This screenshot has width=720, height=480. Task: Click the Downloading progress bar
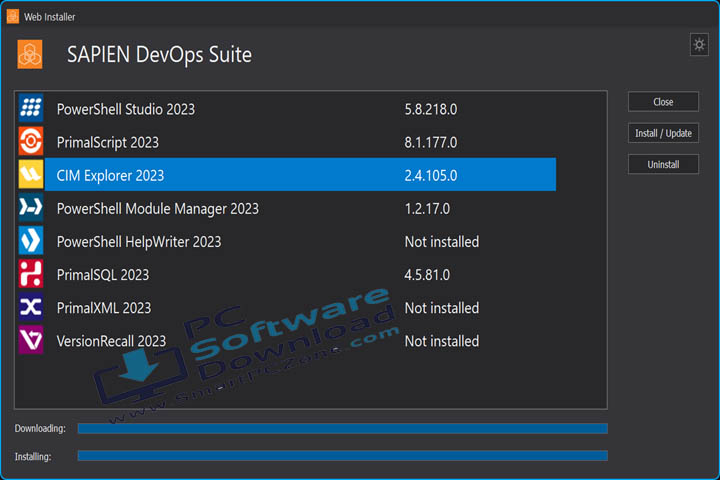343,429
